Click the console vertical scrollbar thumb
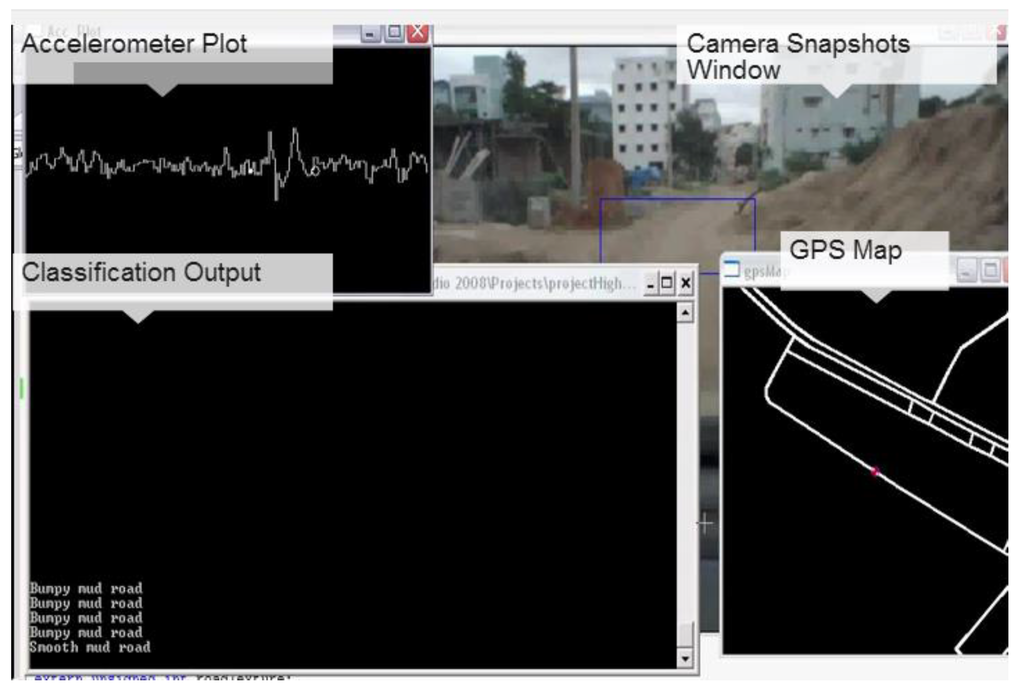The image size is (1024, 692). [685, 636]
